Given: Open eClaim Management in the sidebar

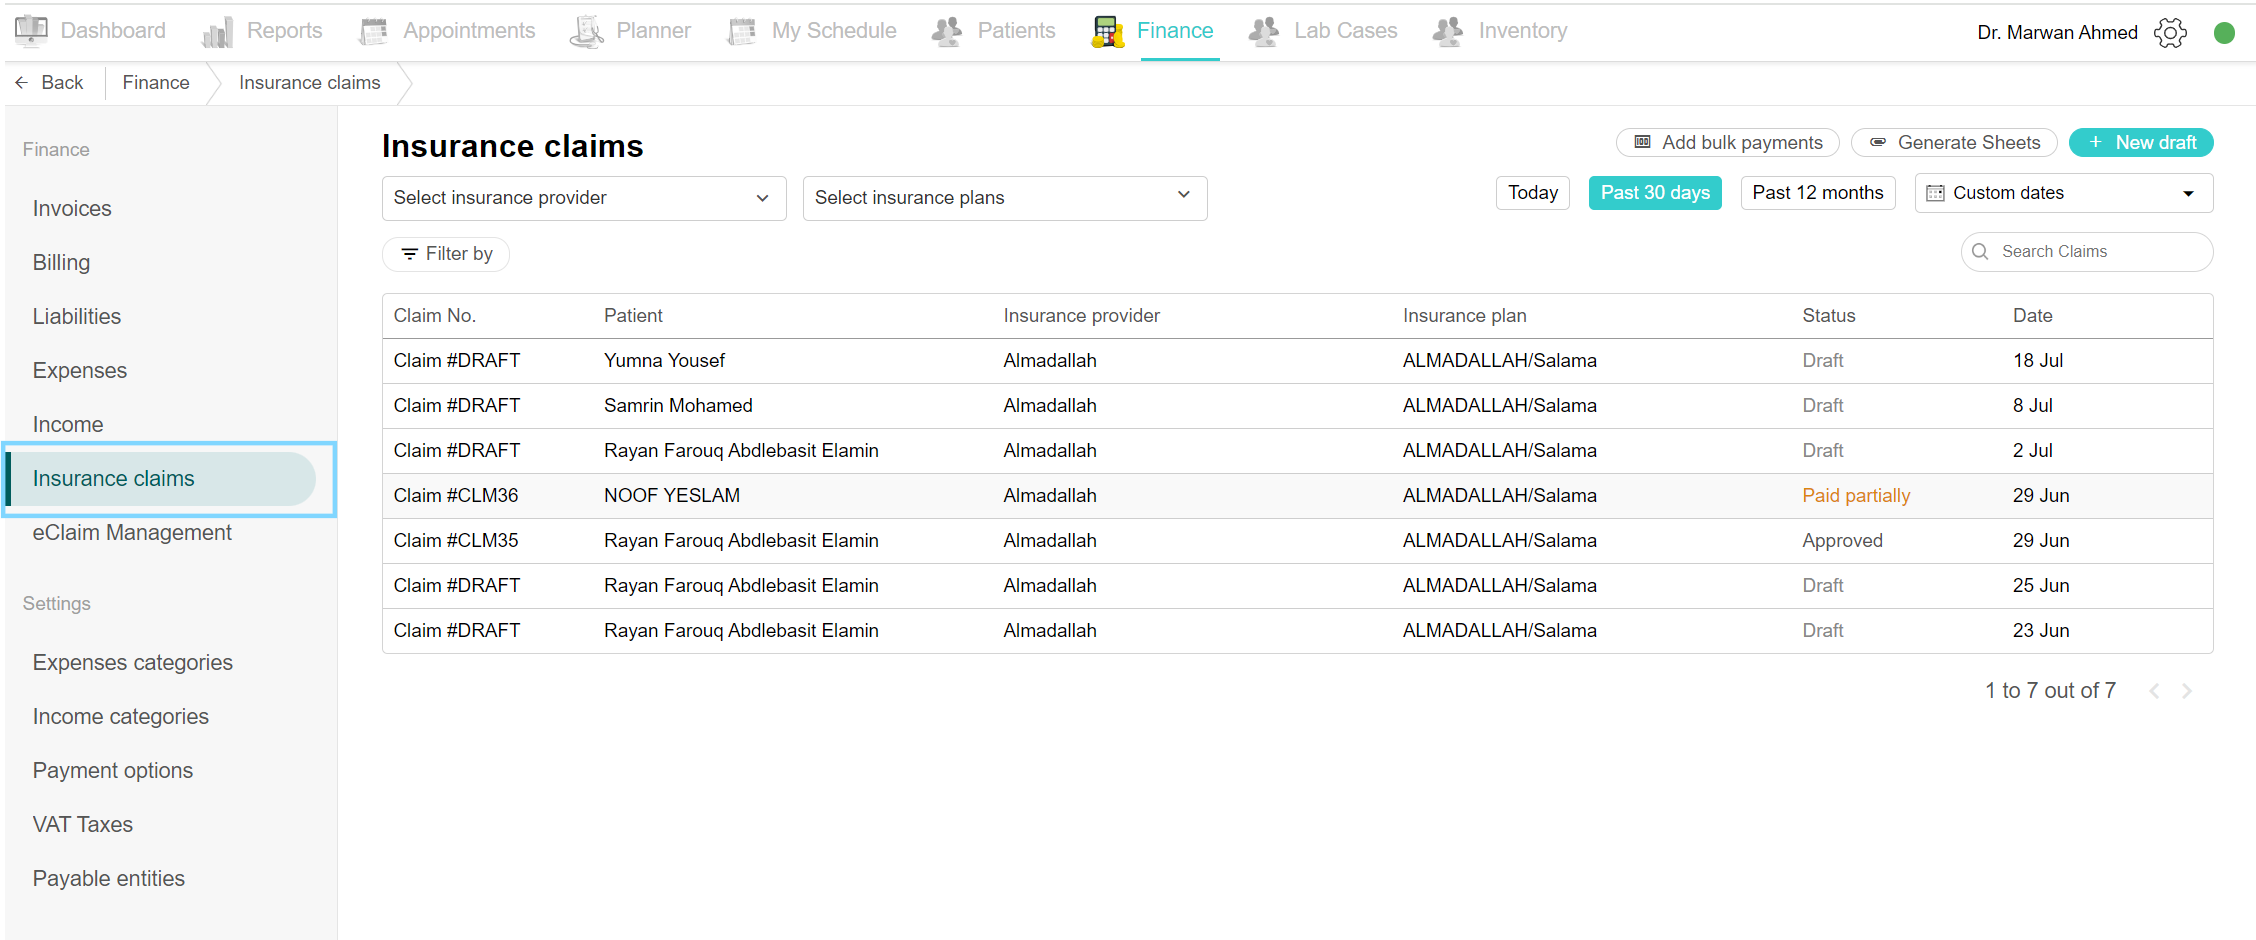Looking at the screenshot, I should point(132,533).
